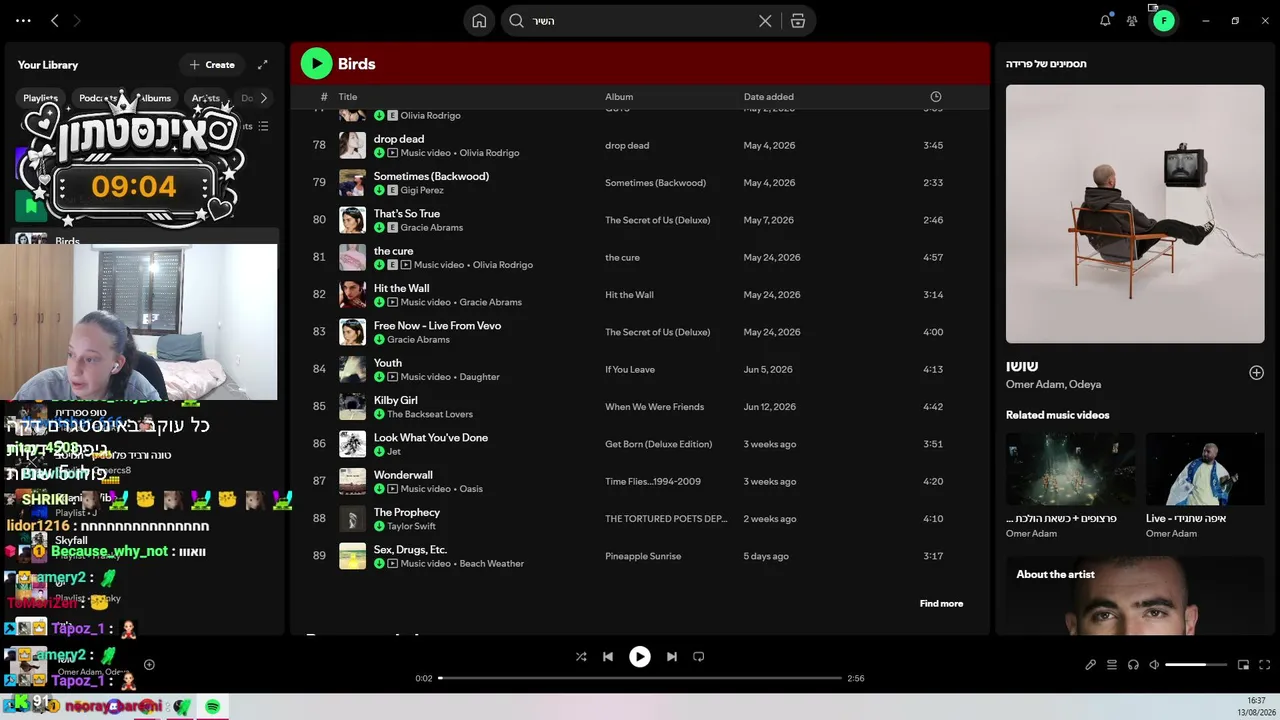Screen dimensions: 1280x720
Task: Open the artist link Daughter
Action: tap(479, 377)
